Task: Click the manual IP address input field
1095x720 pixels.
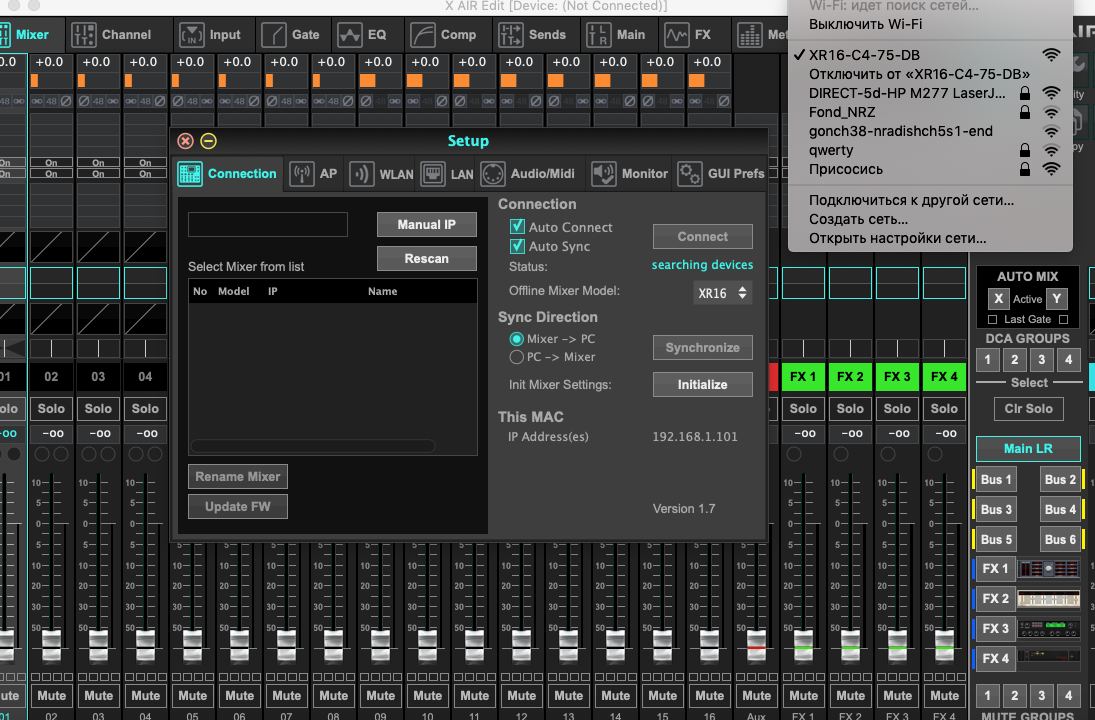Action: [268, 225]
